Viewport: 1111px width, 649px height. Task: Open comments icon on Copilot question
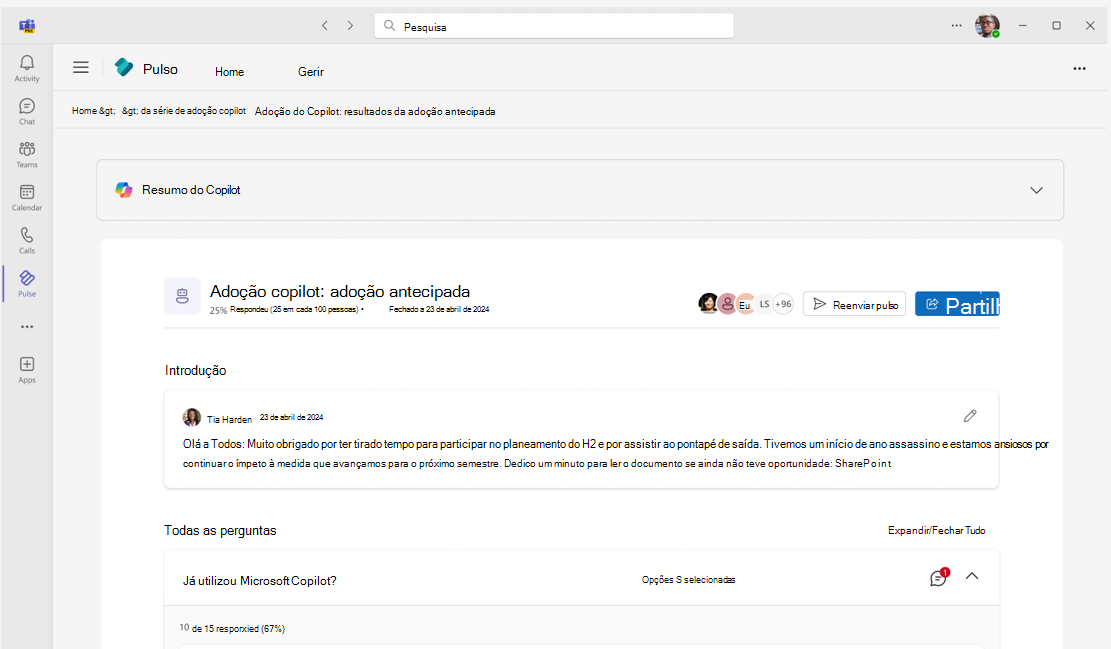(x=938, y=578)
